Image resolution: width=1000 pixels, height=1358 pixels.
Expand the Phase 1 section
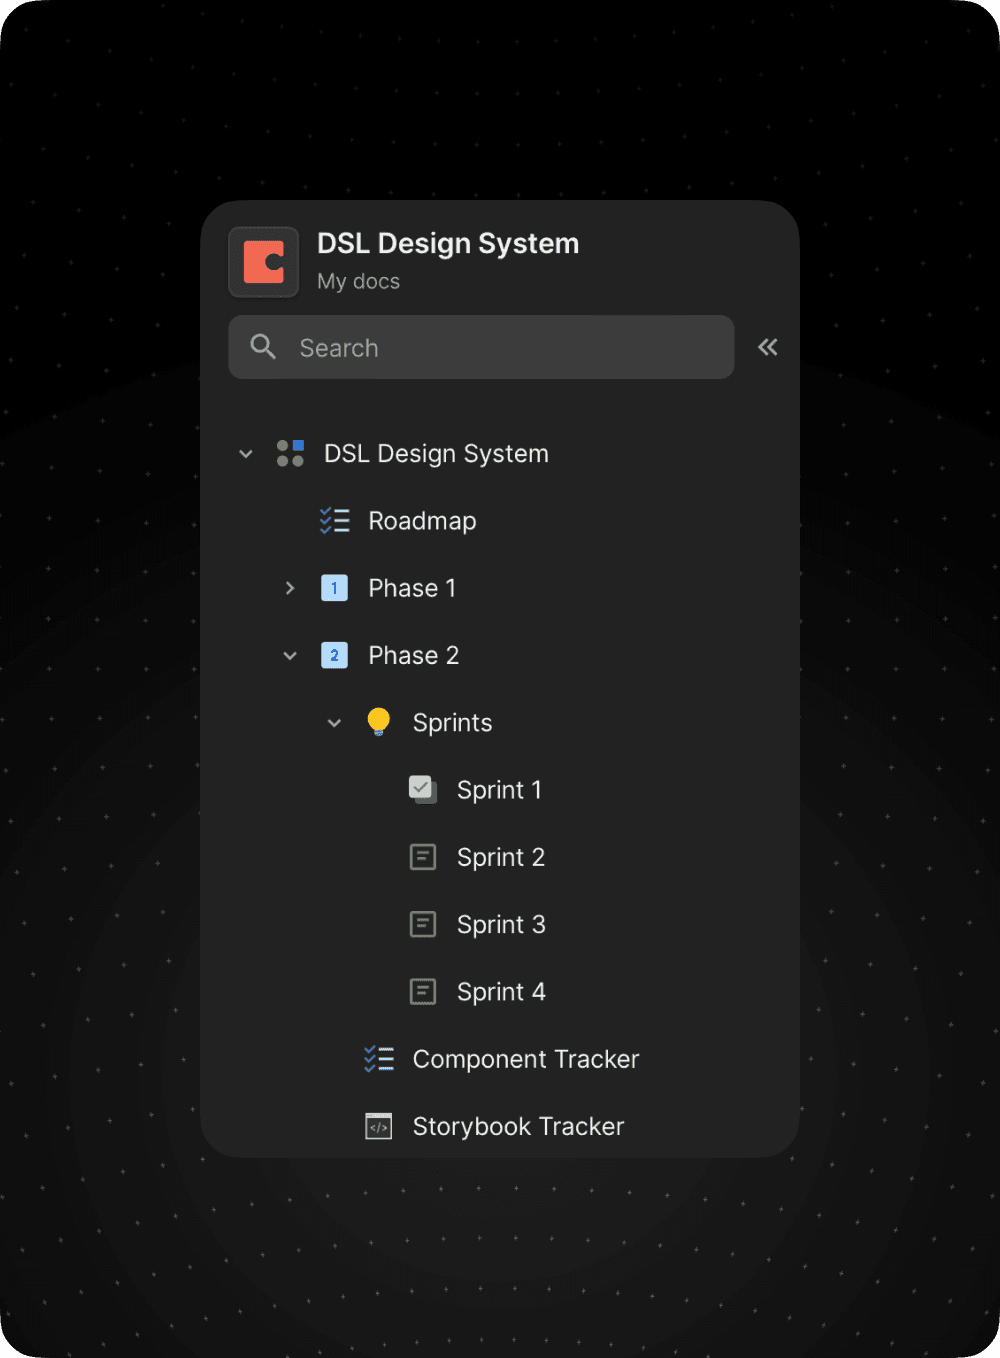point(290,588)
